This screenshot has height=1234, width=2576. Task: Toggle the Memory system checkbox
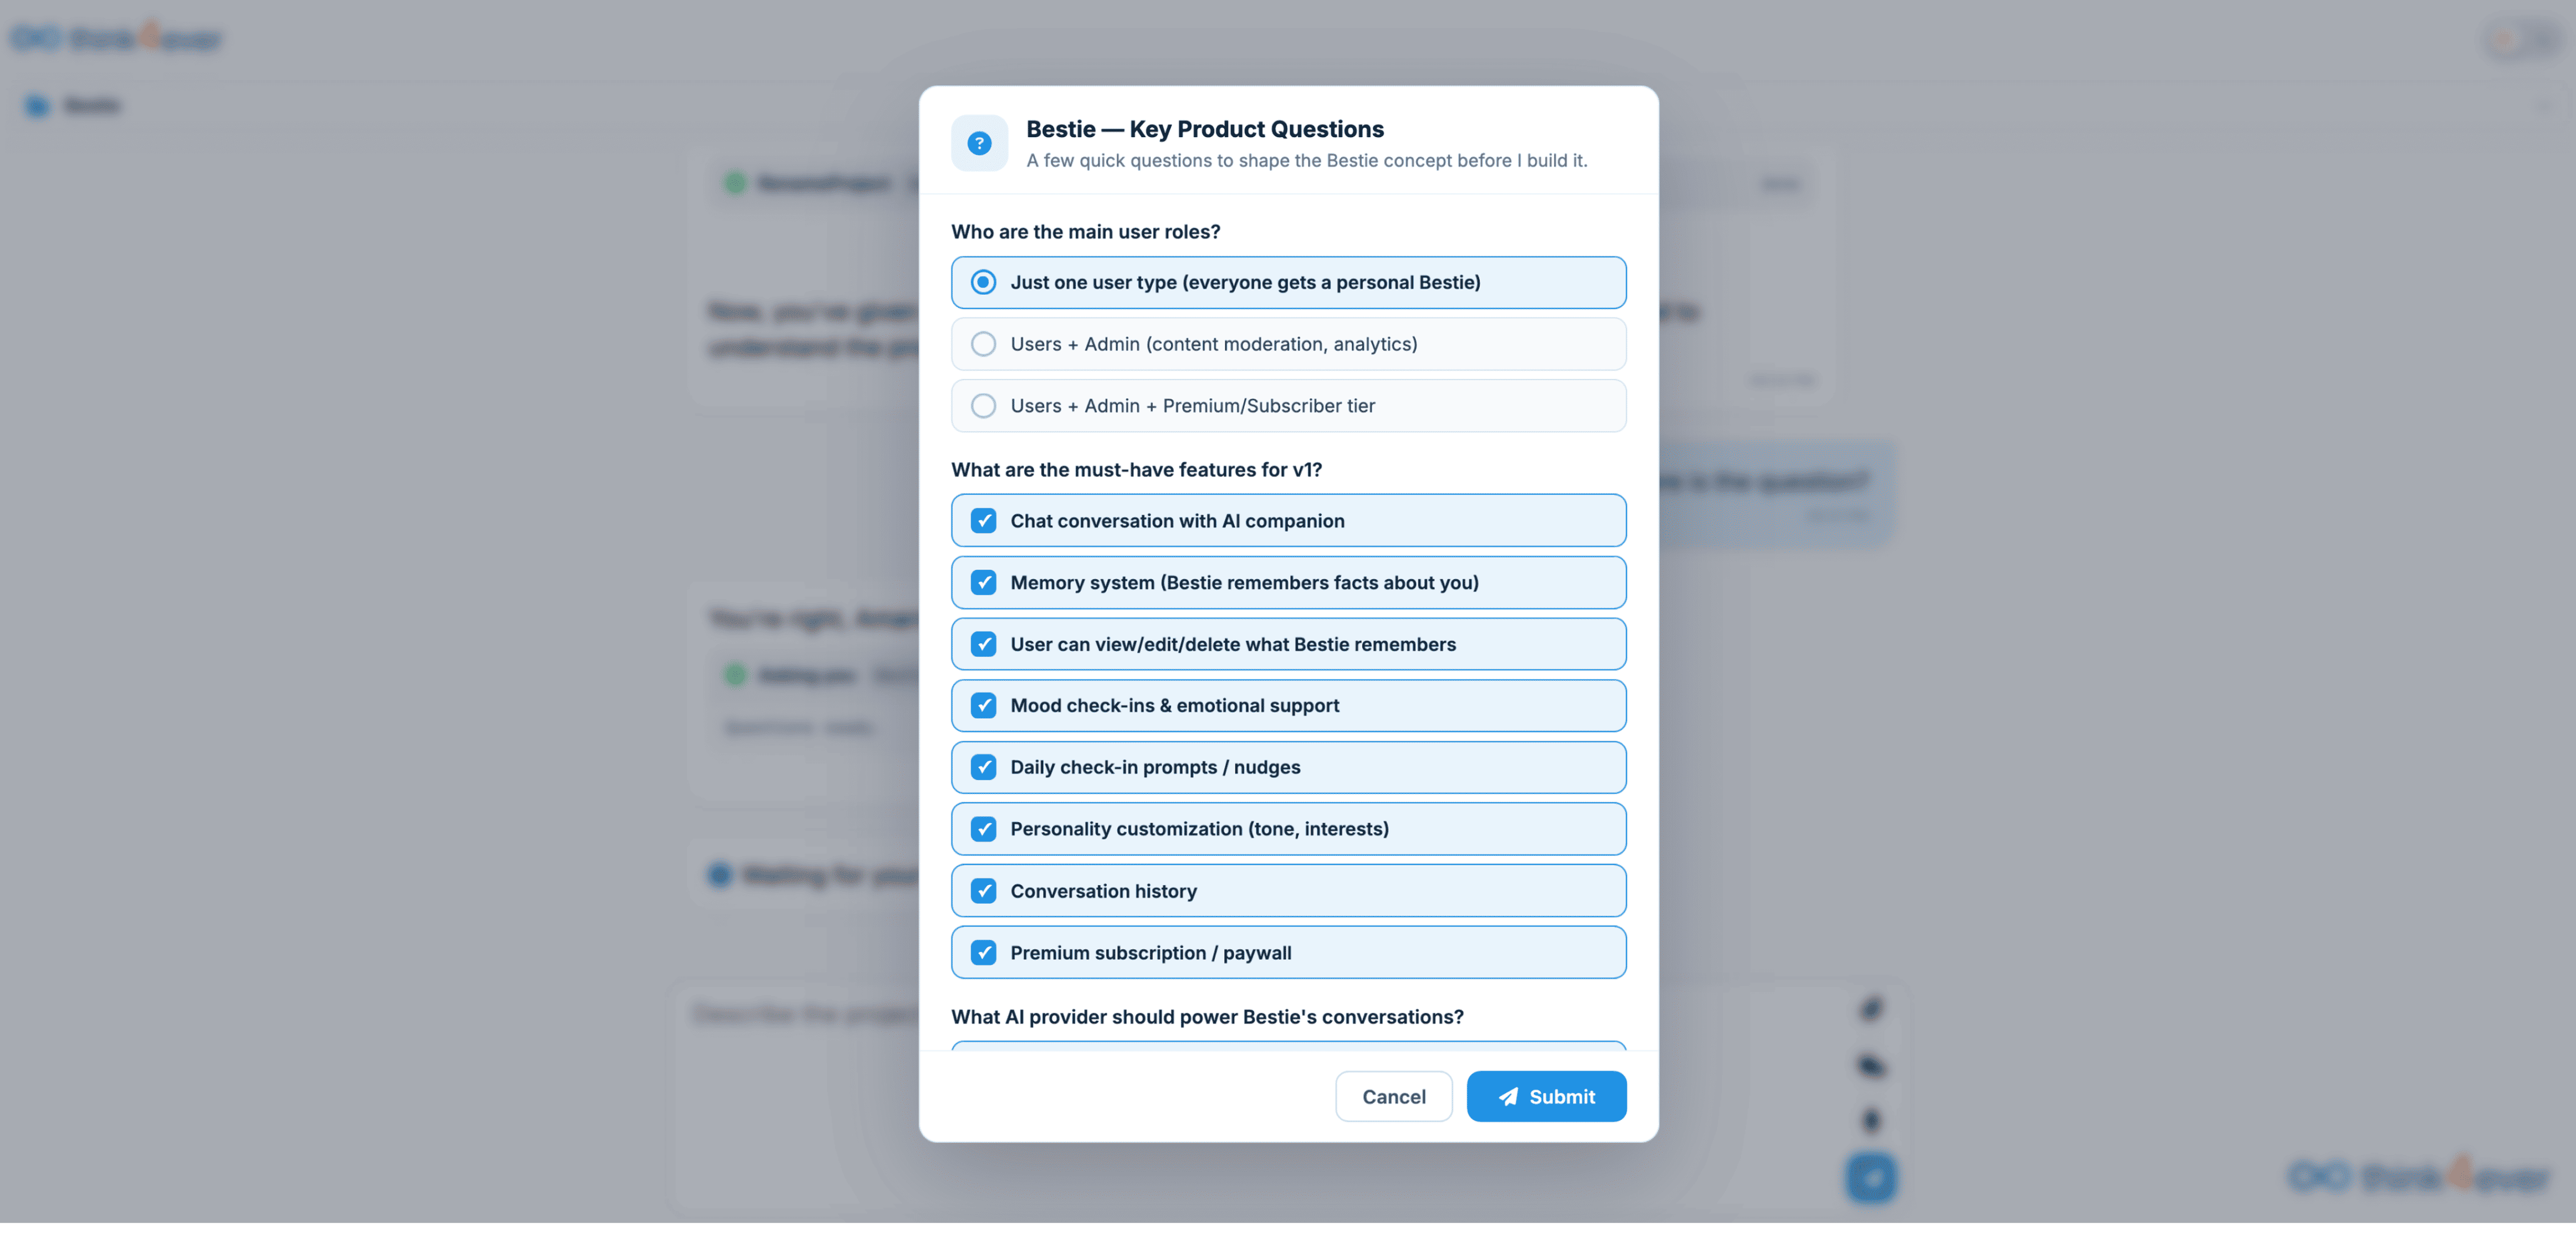1288,583
